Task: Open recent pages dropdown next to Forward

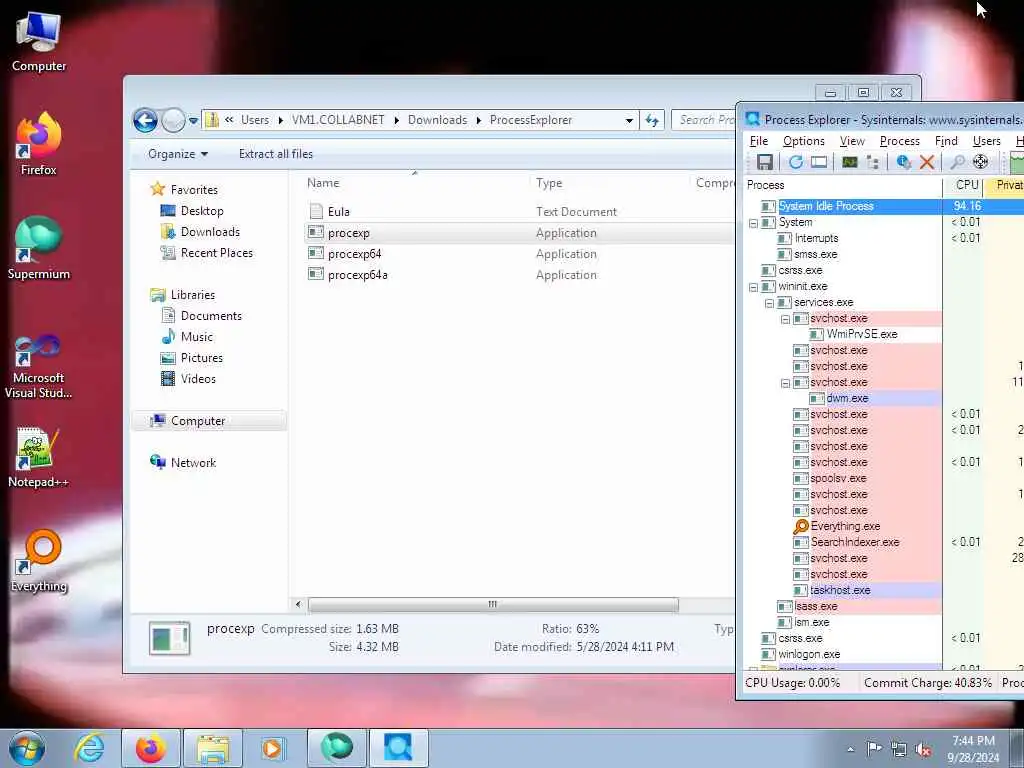Action: point(193,121)
